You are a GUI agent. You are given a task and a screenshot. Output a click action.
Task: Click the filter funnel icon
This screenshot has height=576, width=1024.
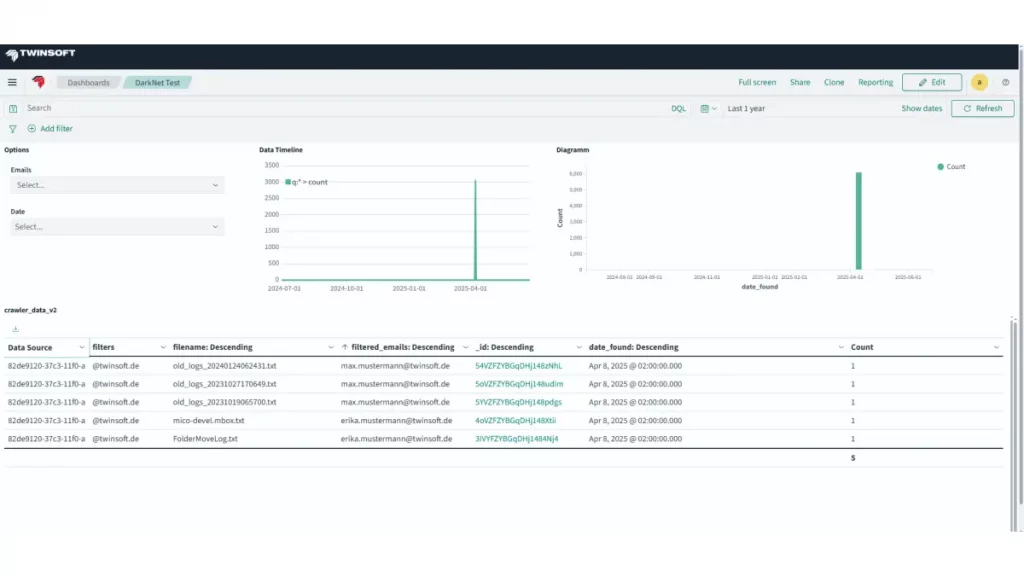13,129
